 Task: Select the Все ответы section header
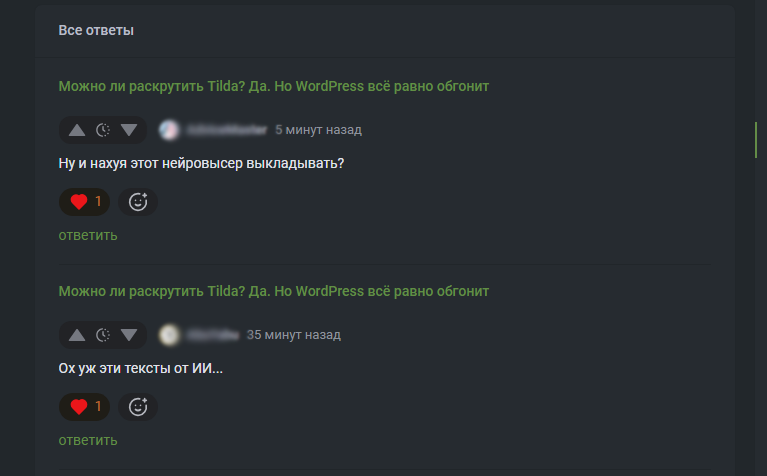tap(96, 30)
